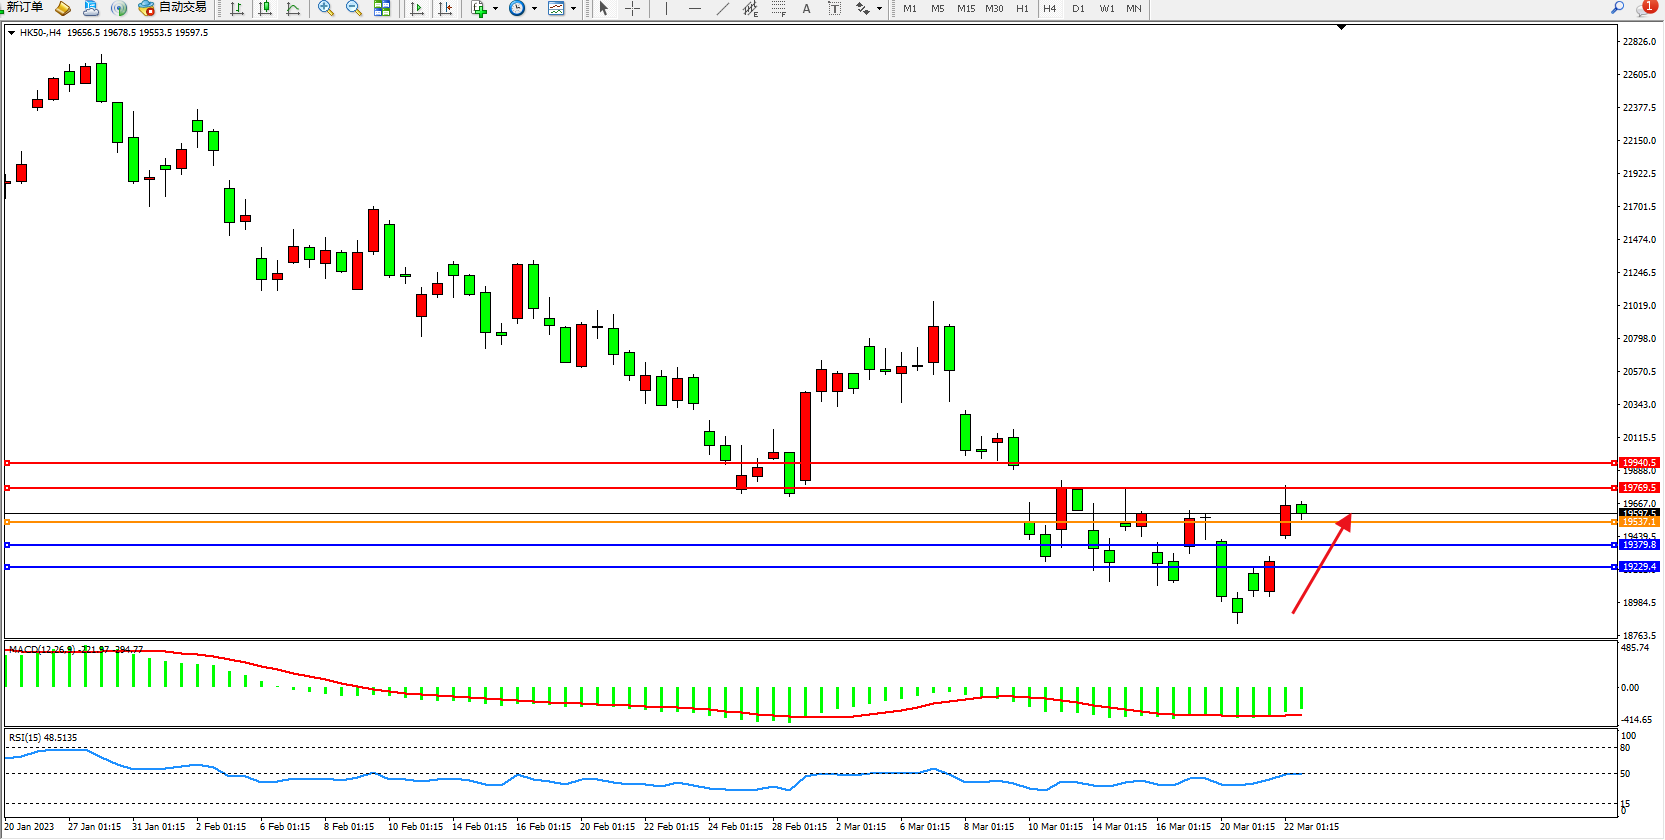Open the search magnifier at top right

[1617, 8]
